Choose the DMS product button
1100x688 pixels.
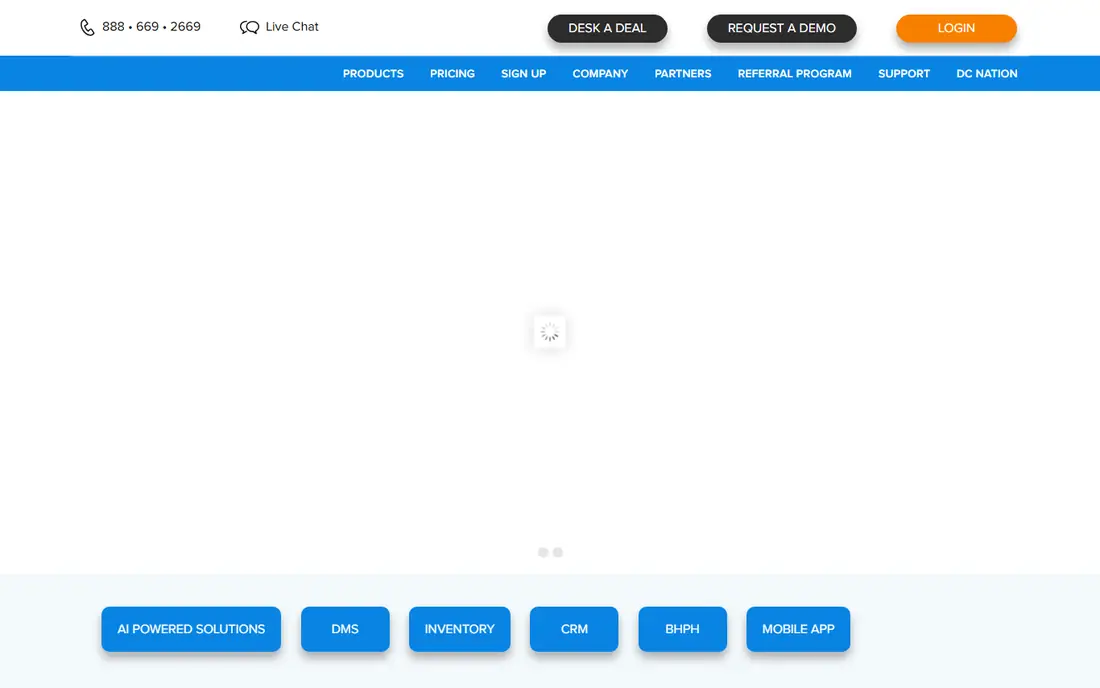345,629
